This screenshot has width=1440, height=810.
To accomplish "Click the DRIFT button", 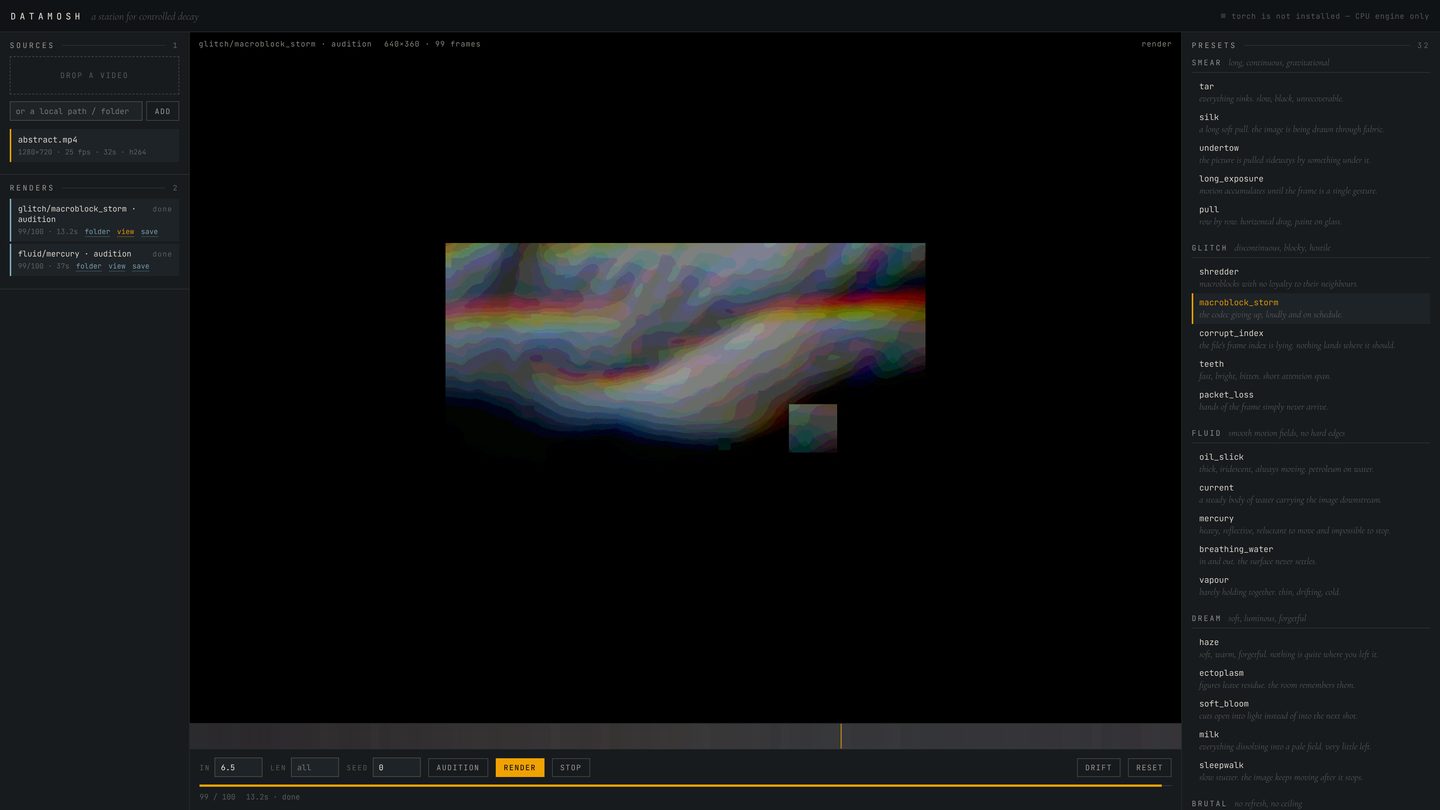I will pos(1098,767).
